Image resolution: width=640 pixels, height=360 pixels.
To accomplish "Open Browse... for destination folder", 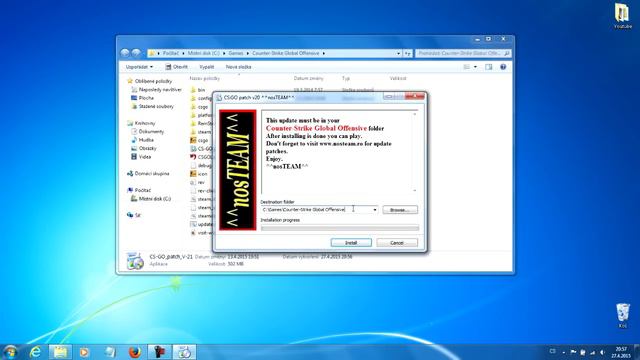I will pos(400,210).
